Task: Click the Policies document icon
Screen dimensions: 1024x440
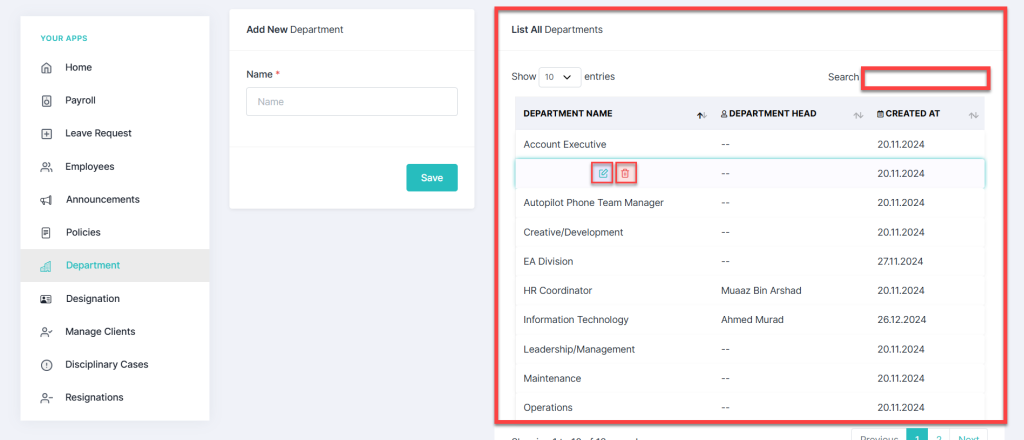Action: (x=46, y=233)
